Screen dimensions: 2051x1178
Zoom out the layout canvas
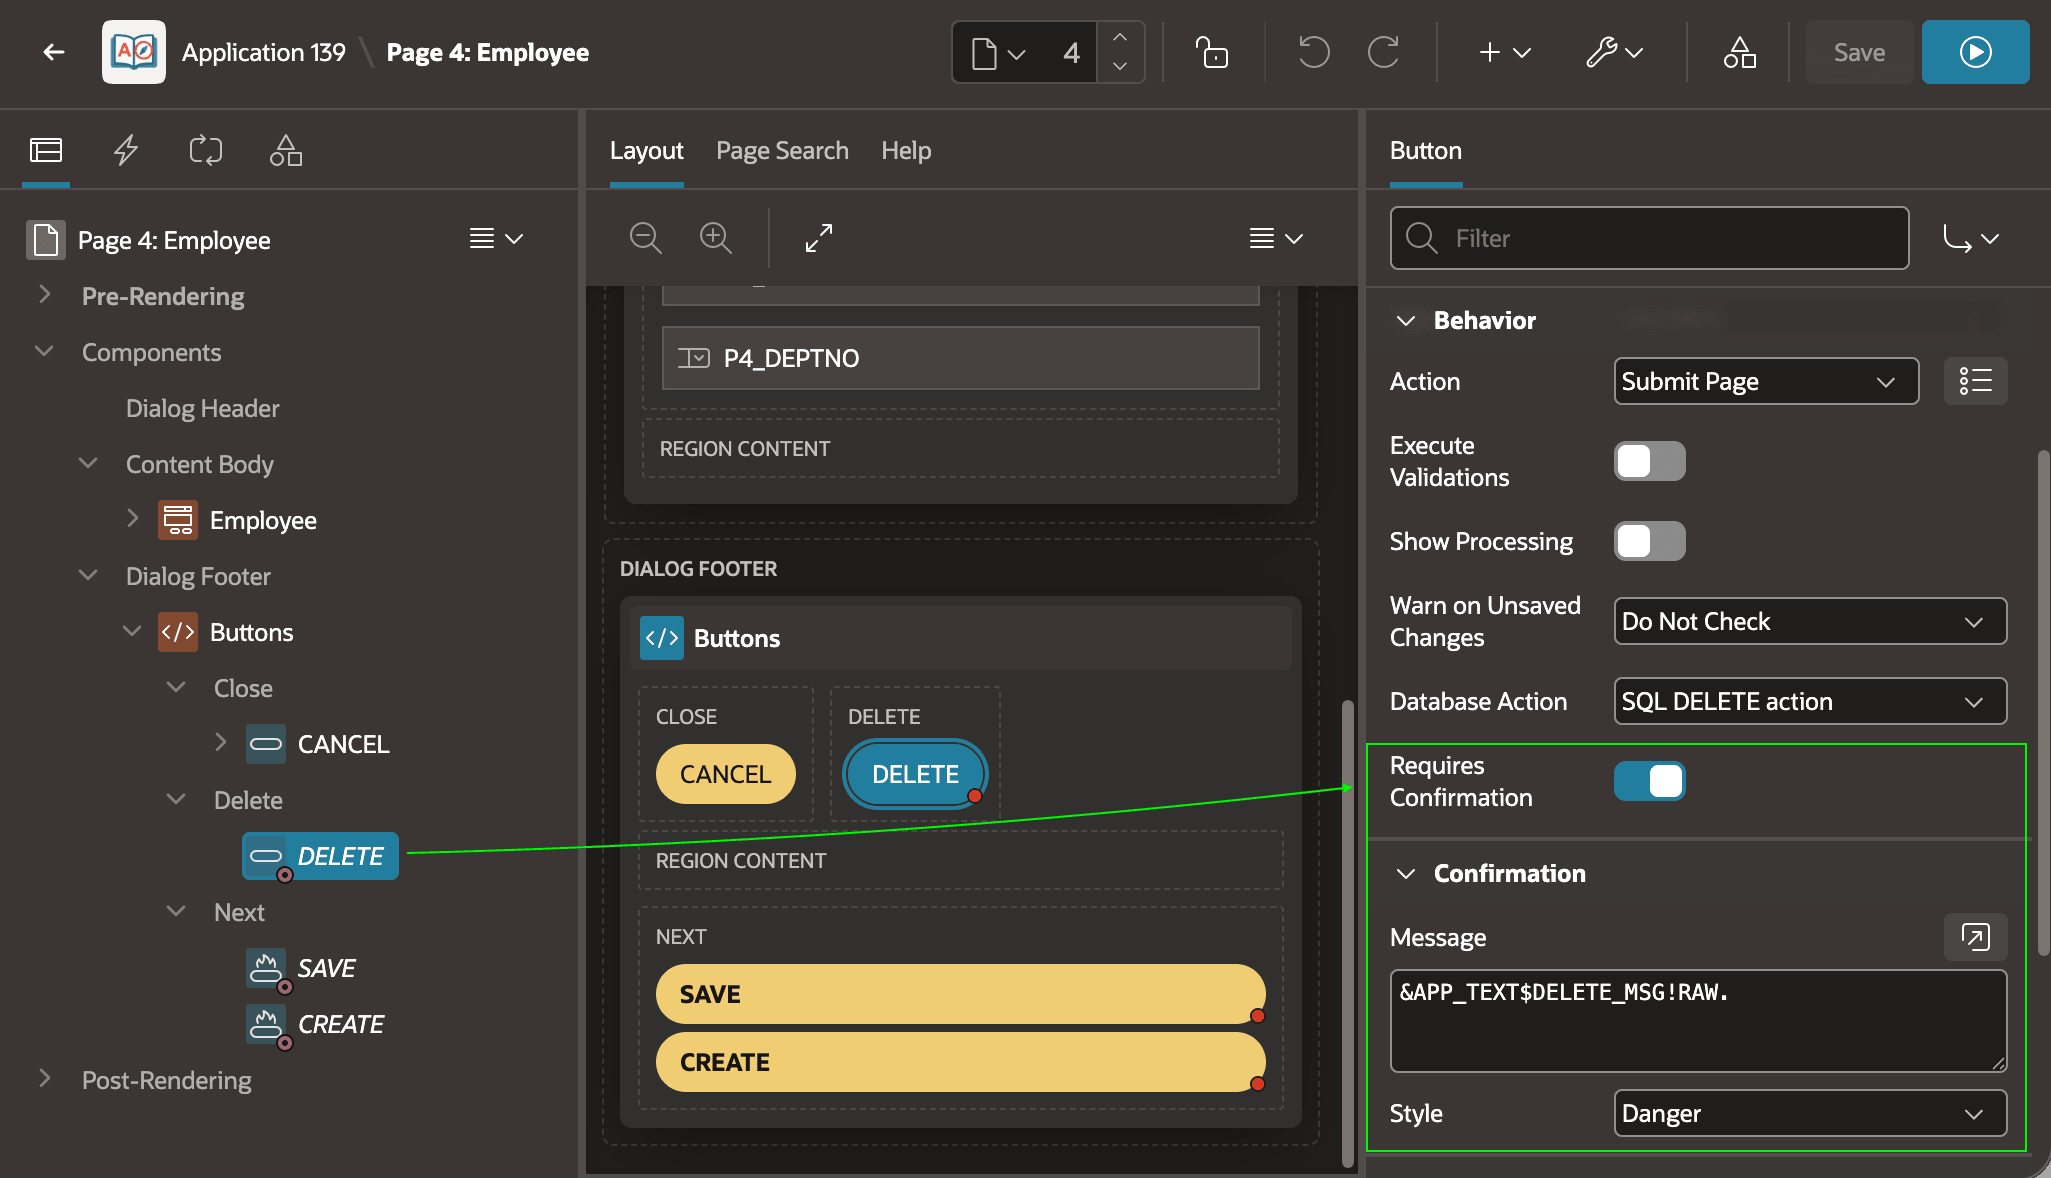pyautogui.click(x=645, y=238)
